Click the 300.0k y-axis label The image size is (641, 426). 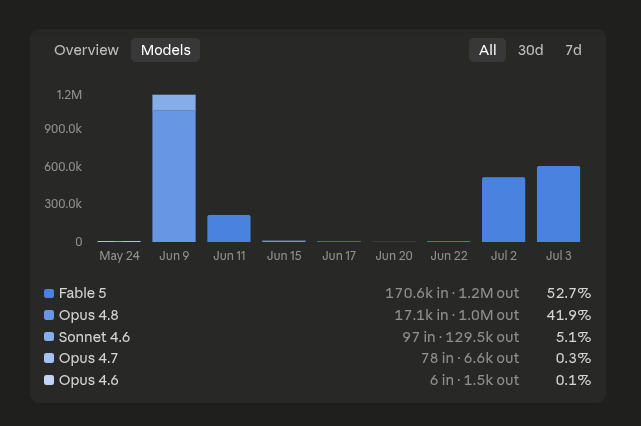(63, 204)
